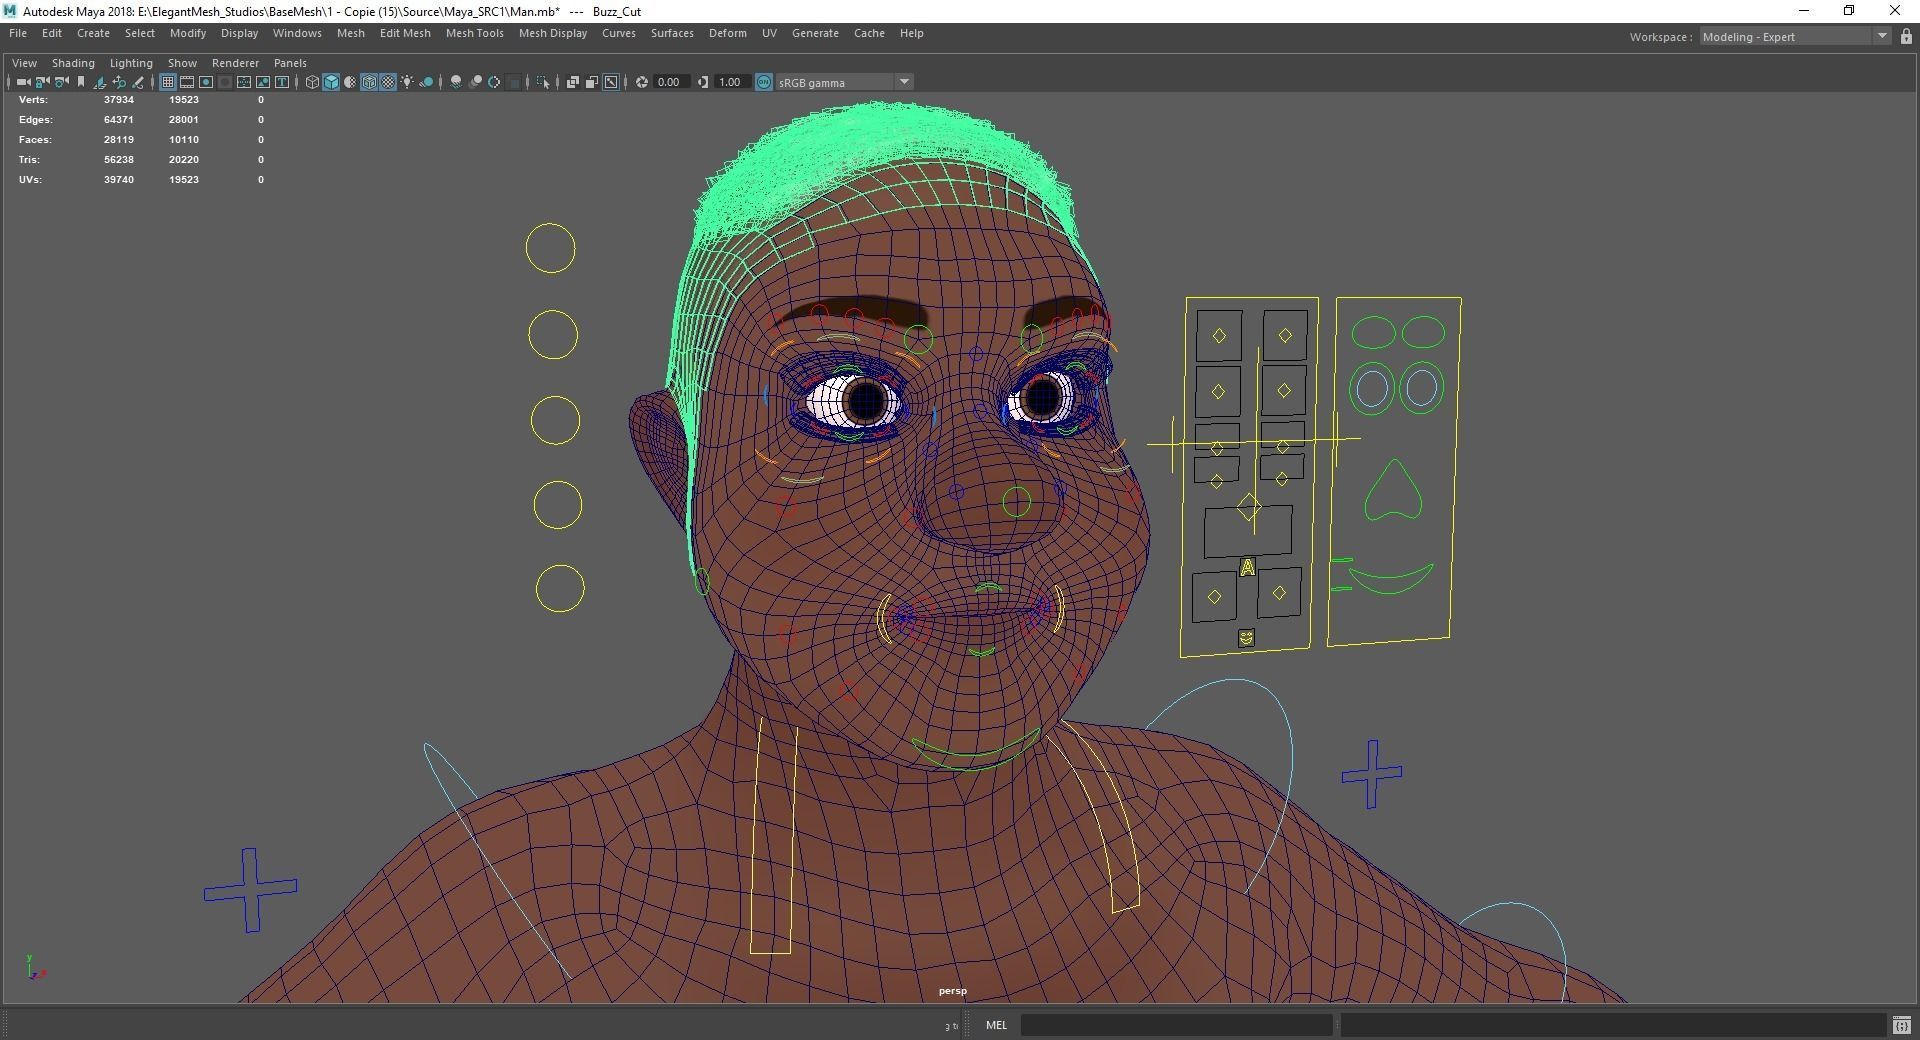This screenshot has height=1040, width=1920.
Task: Expand the sRGB gamma dropdown
Action: (903, 82)
